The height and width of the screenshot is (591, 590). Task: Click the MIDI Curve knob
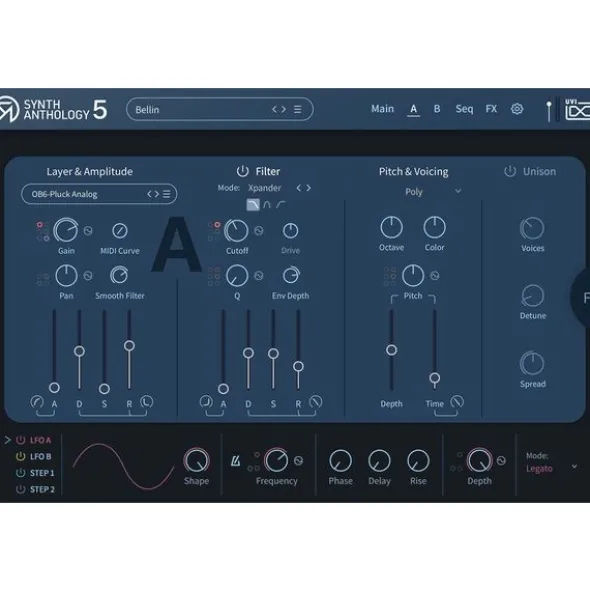pyautogui.click(x=120, y=230)
